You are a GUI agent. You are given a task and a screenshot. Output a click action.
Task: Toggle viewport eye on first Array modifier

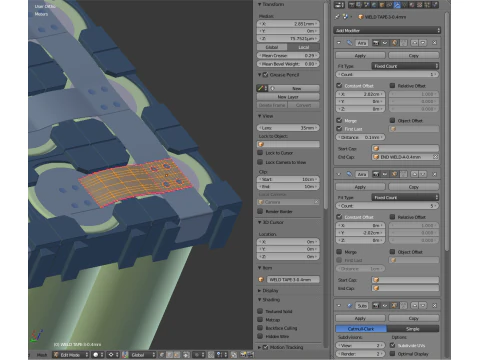click(x=385, y=43)
